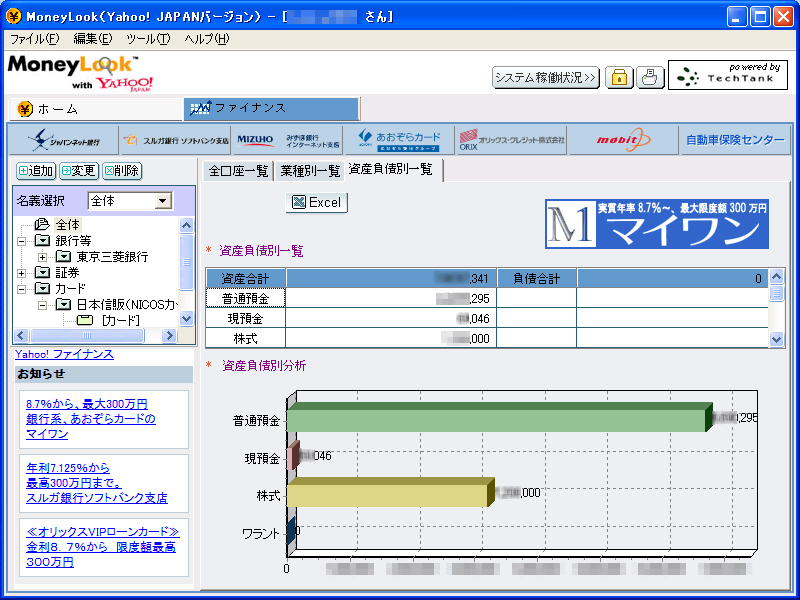
Task: Open the Suruga Bank SoftBank branch banner
Action: (176, 140)
